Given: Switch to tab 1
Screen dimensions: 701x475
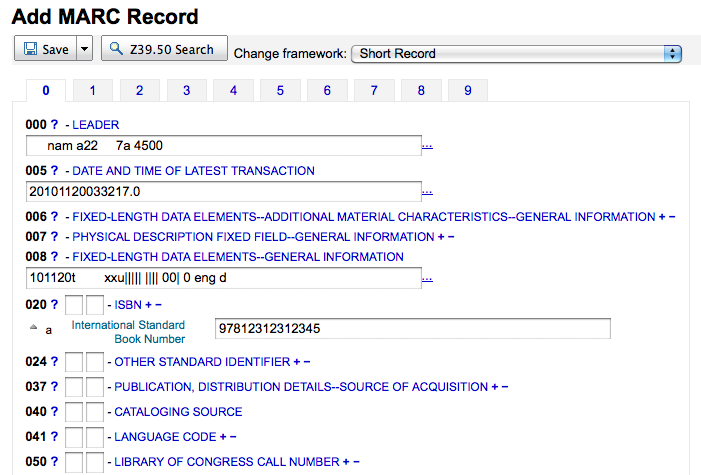Looking at the screenshot, I should coord(93,91).
